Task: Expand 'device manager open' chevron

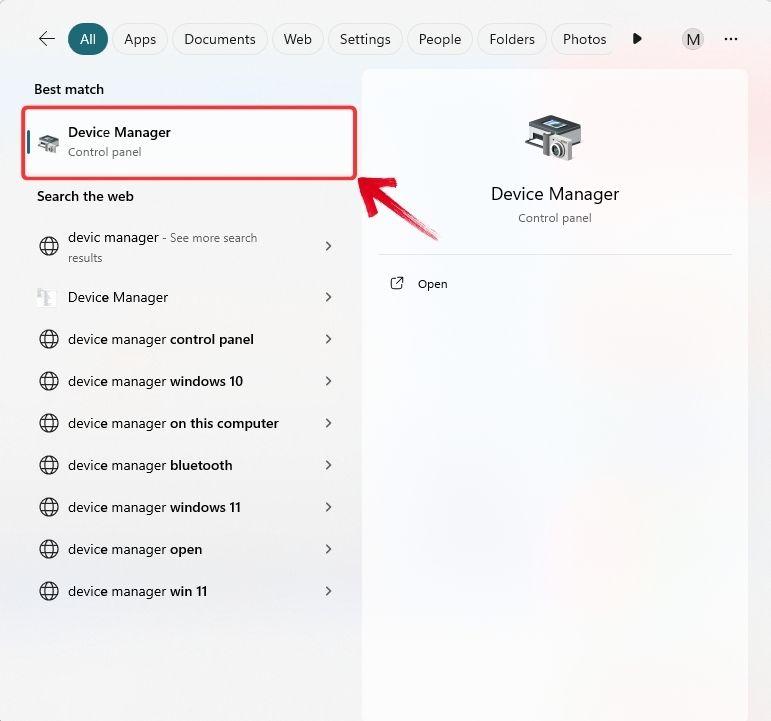Action: tap(328, 549)
